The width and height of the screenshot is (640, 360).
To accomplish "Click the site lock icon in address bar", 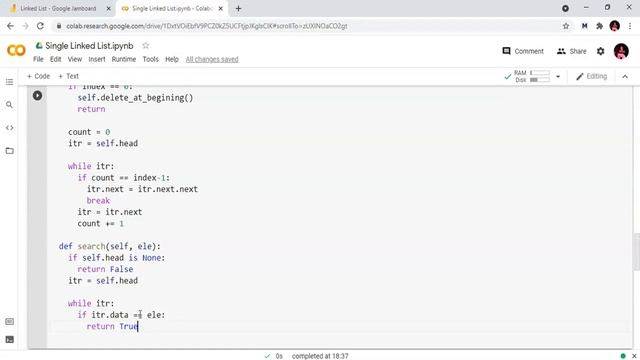I will click(x=59, y=26).
